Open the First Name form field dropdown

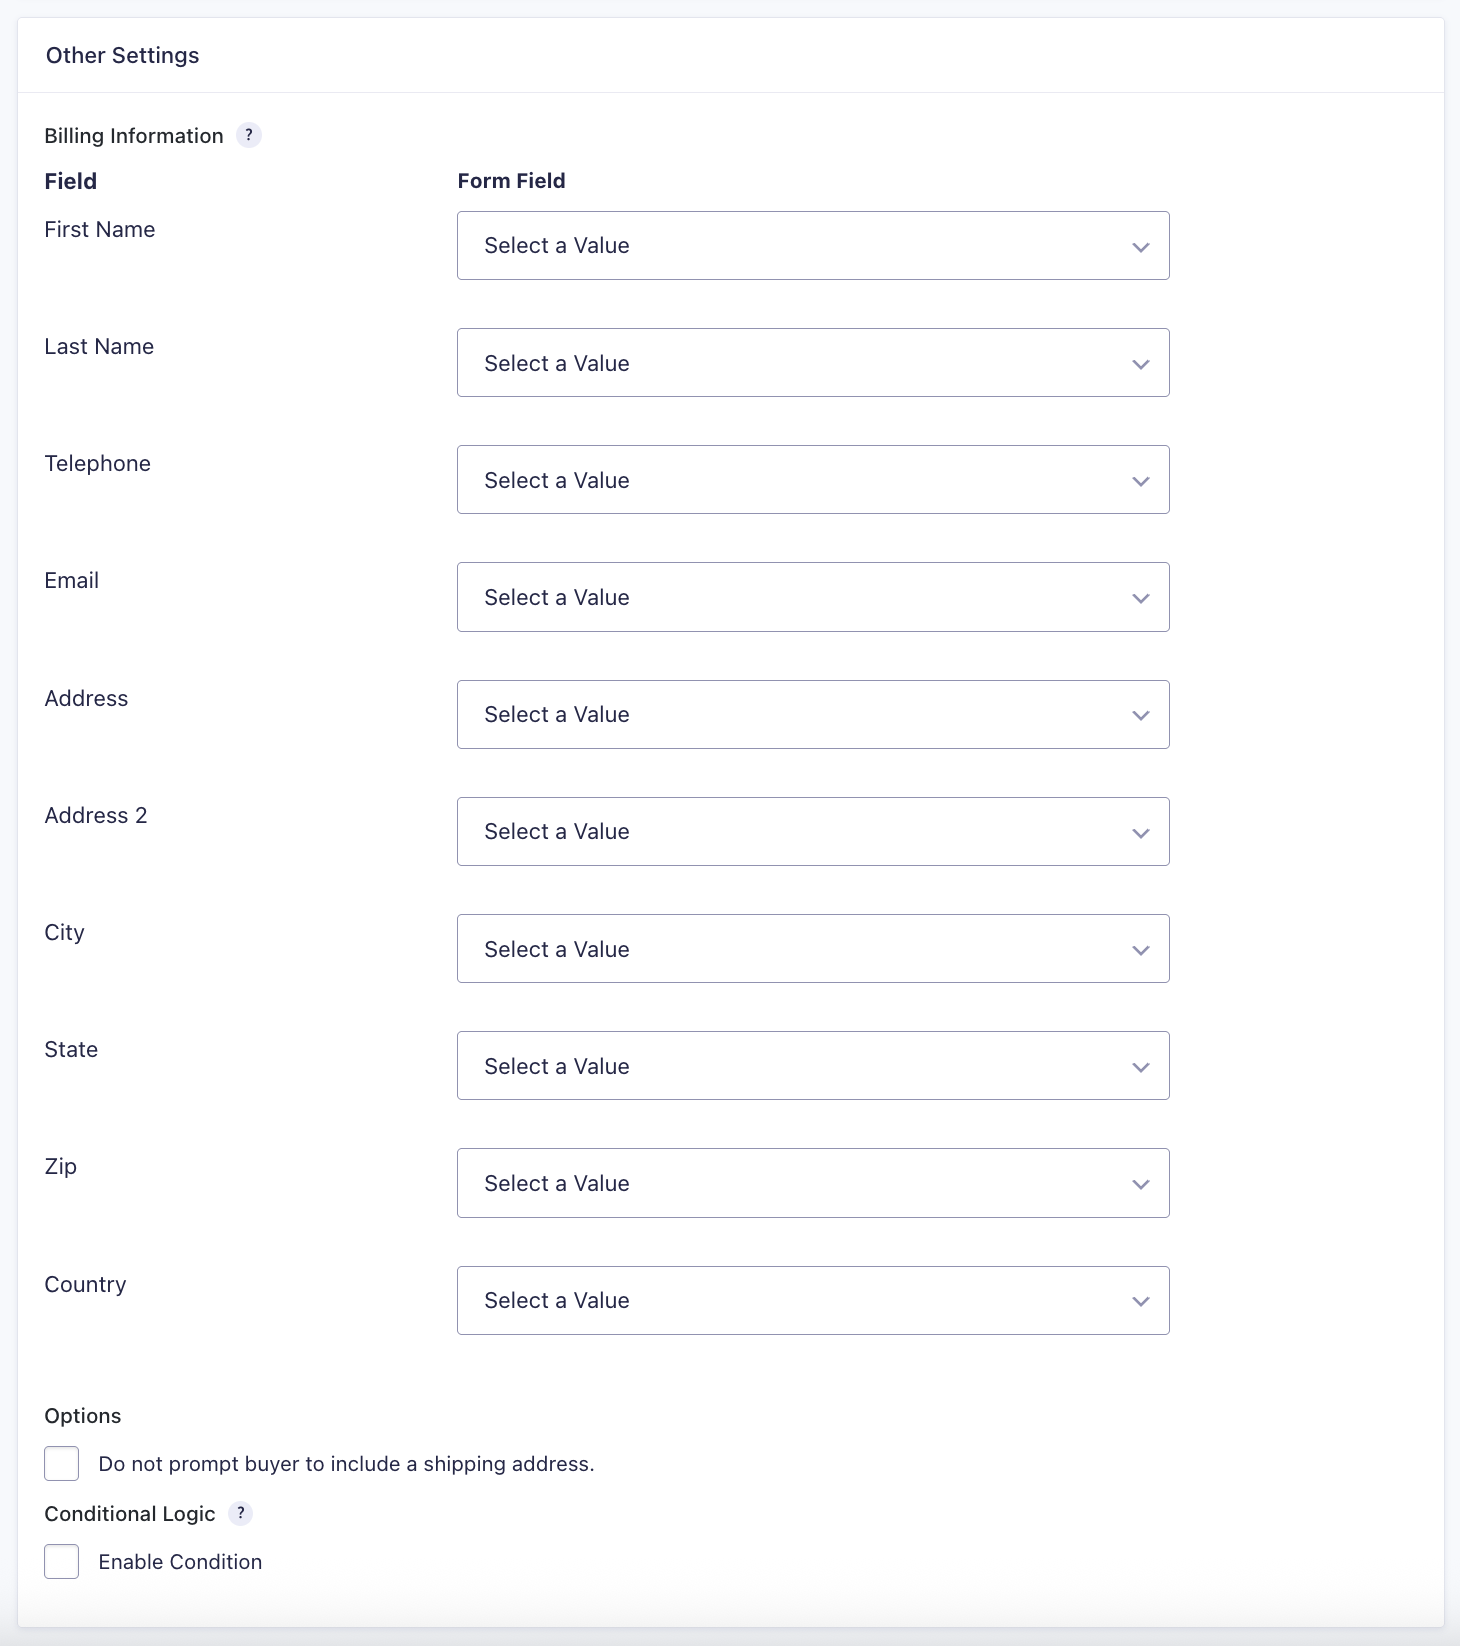coord(812,245)
